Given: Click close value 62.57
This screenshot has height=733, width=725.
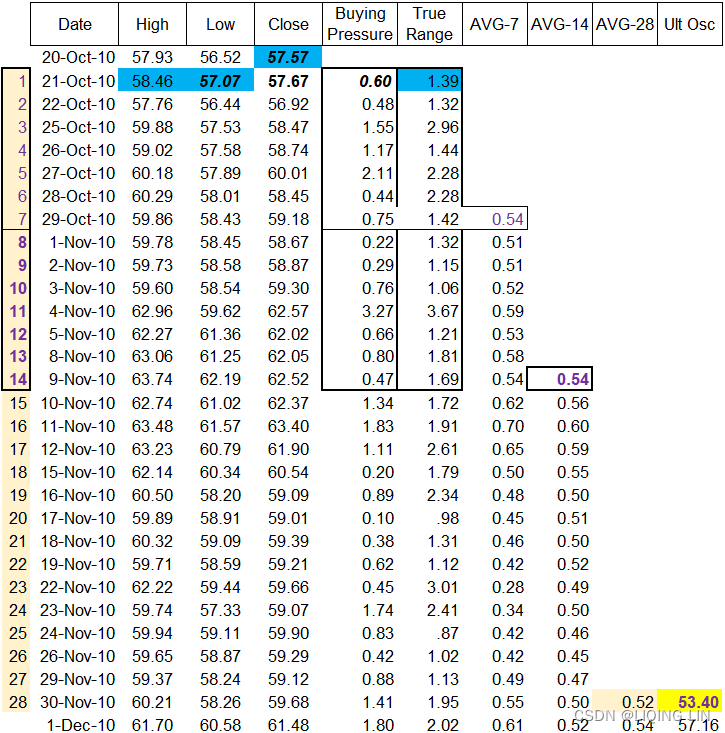Looking at the screenshot, I should pos(288,311).
